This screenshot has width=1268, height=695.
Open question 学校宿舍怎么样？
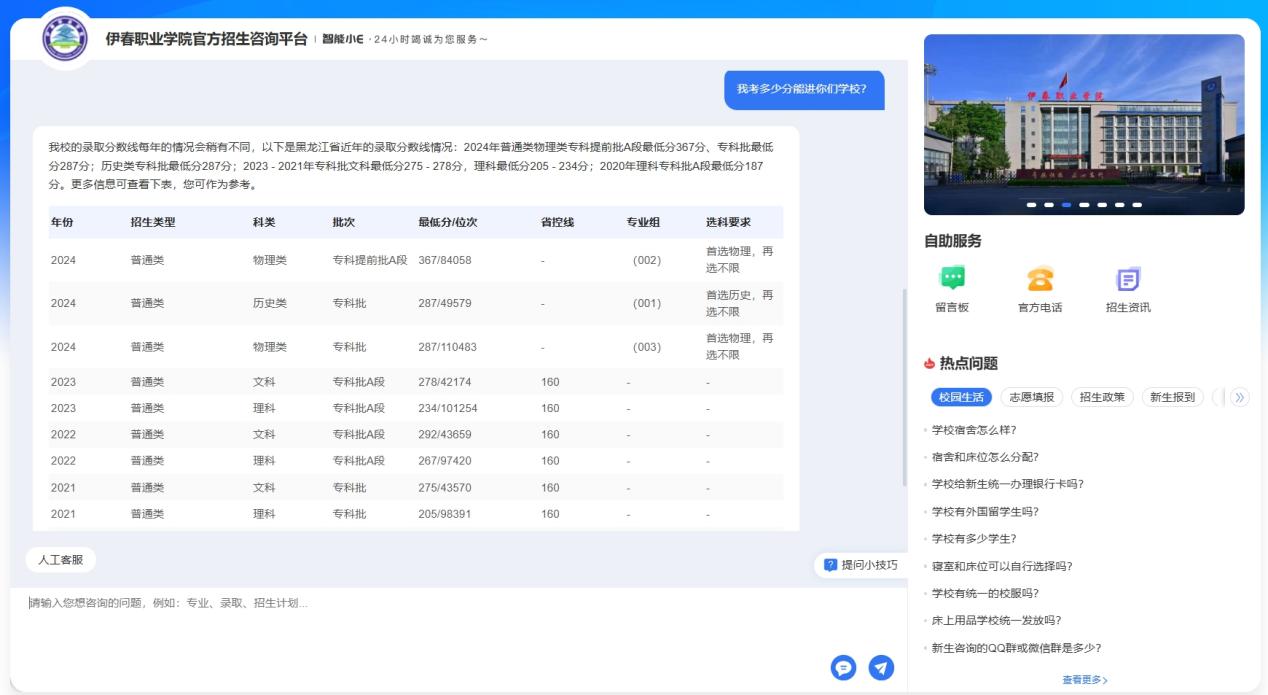(974, 430)
